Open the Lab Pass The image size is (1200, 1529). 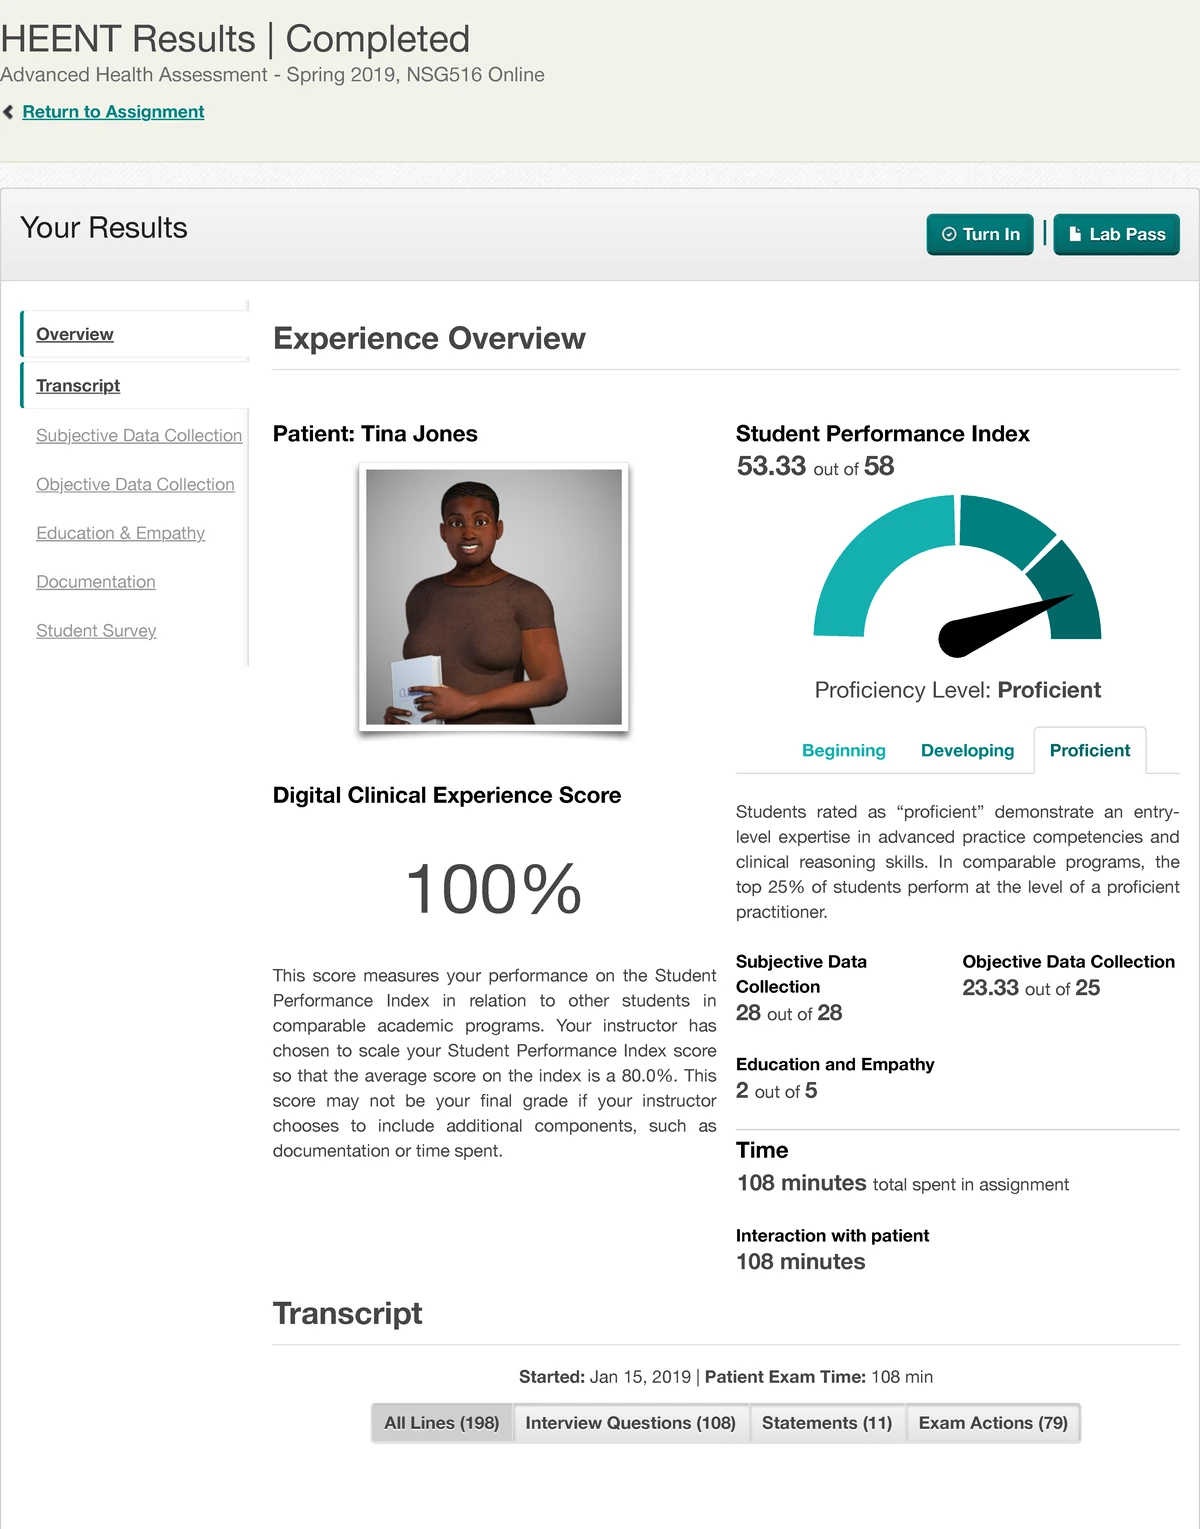[x=1116, y=234]
